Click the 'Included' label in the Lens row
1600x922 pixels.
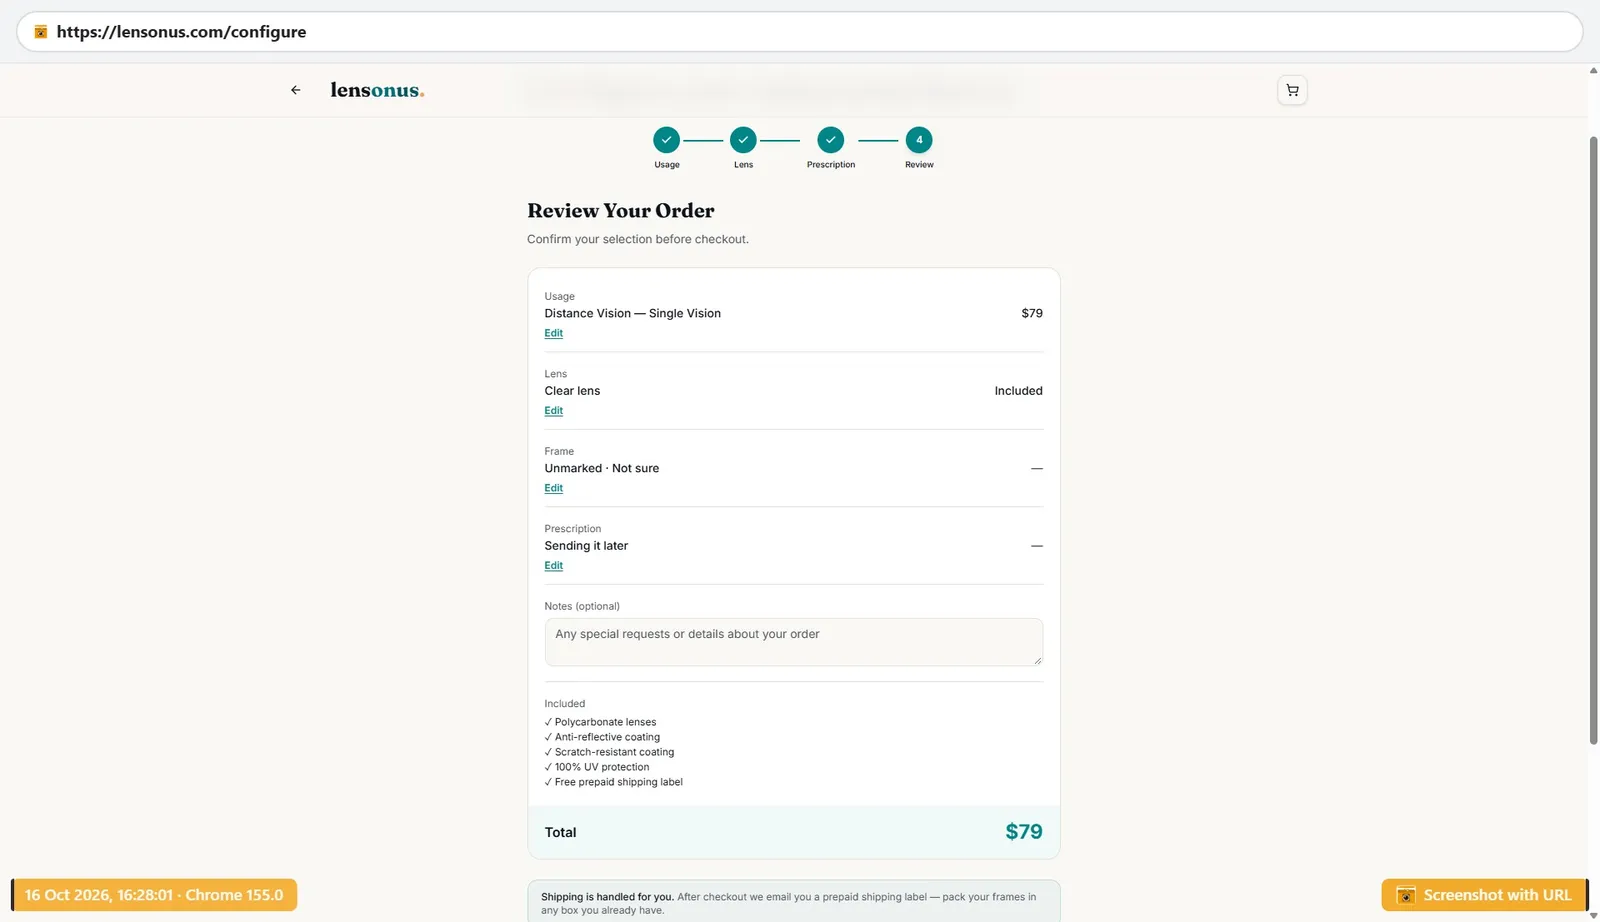(x=1018, y=391)
